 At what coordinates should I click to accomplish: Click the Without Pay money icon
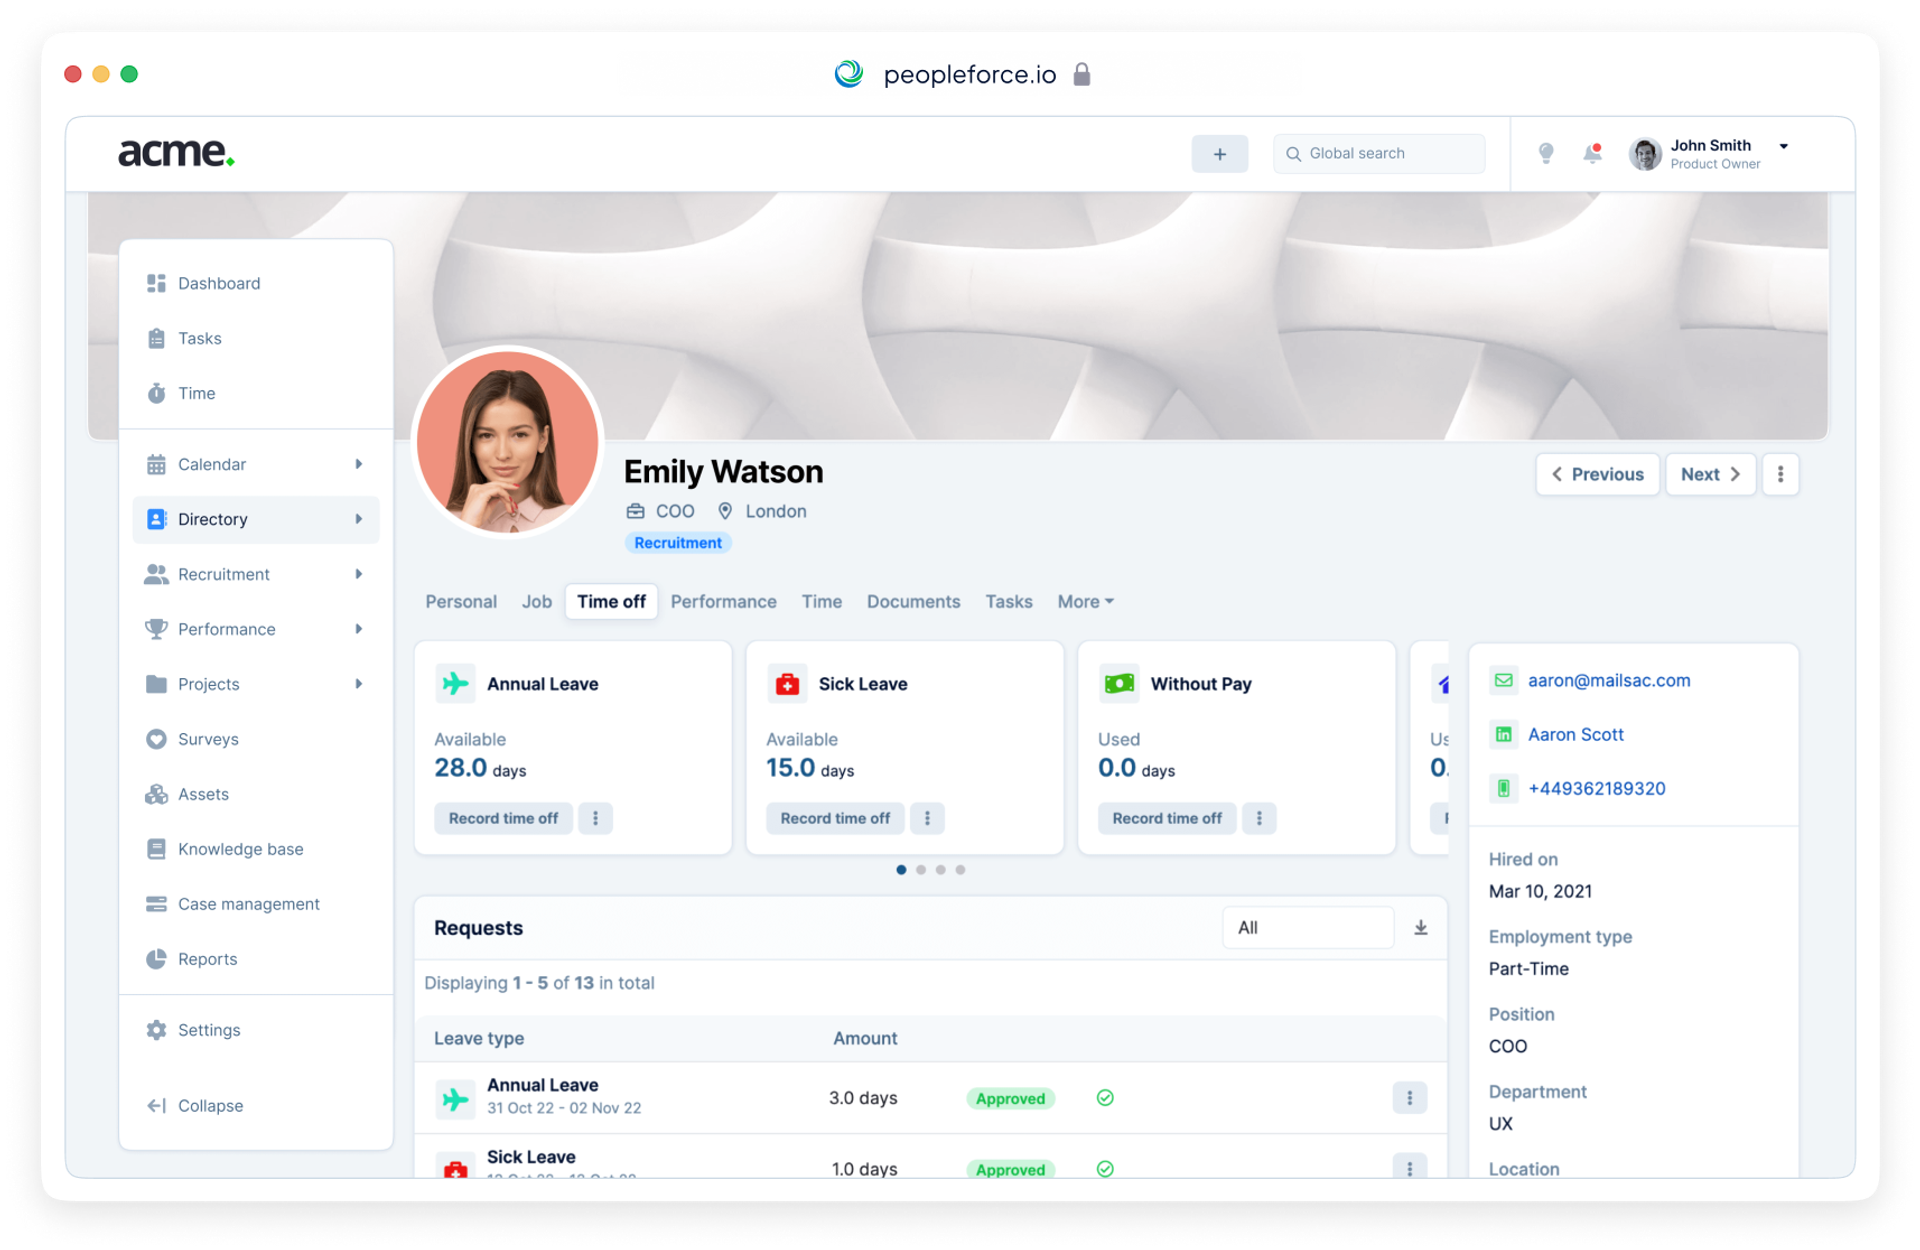1119,684
